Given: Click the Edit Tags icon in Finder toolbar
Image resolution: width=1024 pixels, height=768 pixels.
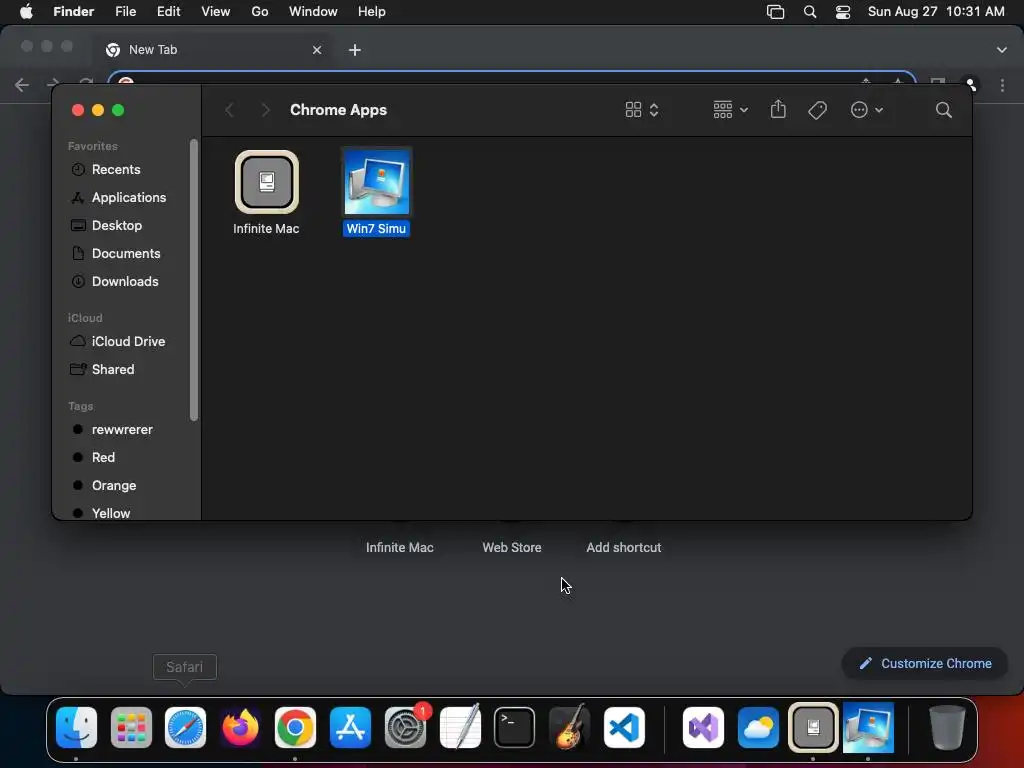Looking at the screenshot, I should [817, 110].
